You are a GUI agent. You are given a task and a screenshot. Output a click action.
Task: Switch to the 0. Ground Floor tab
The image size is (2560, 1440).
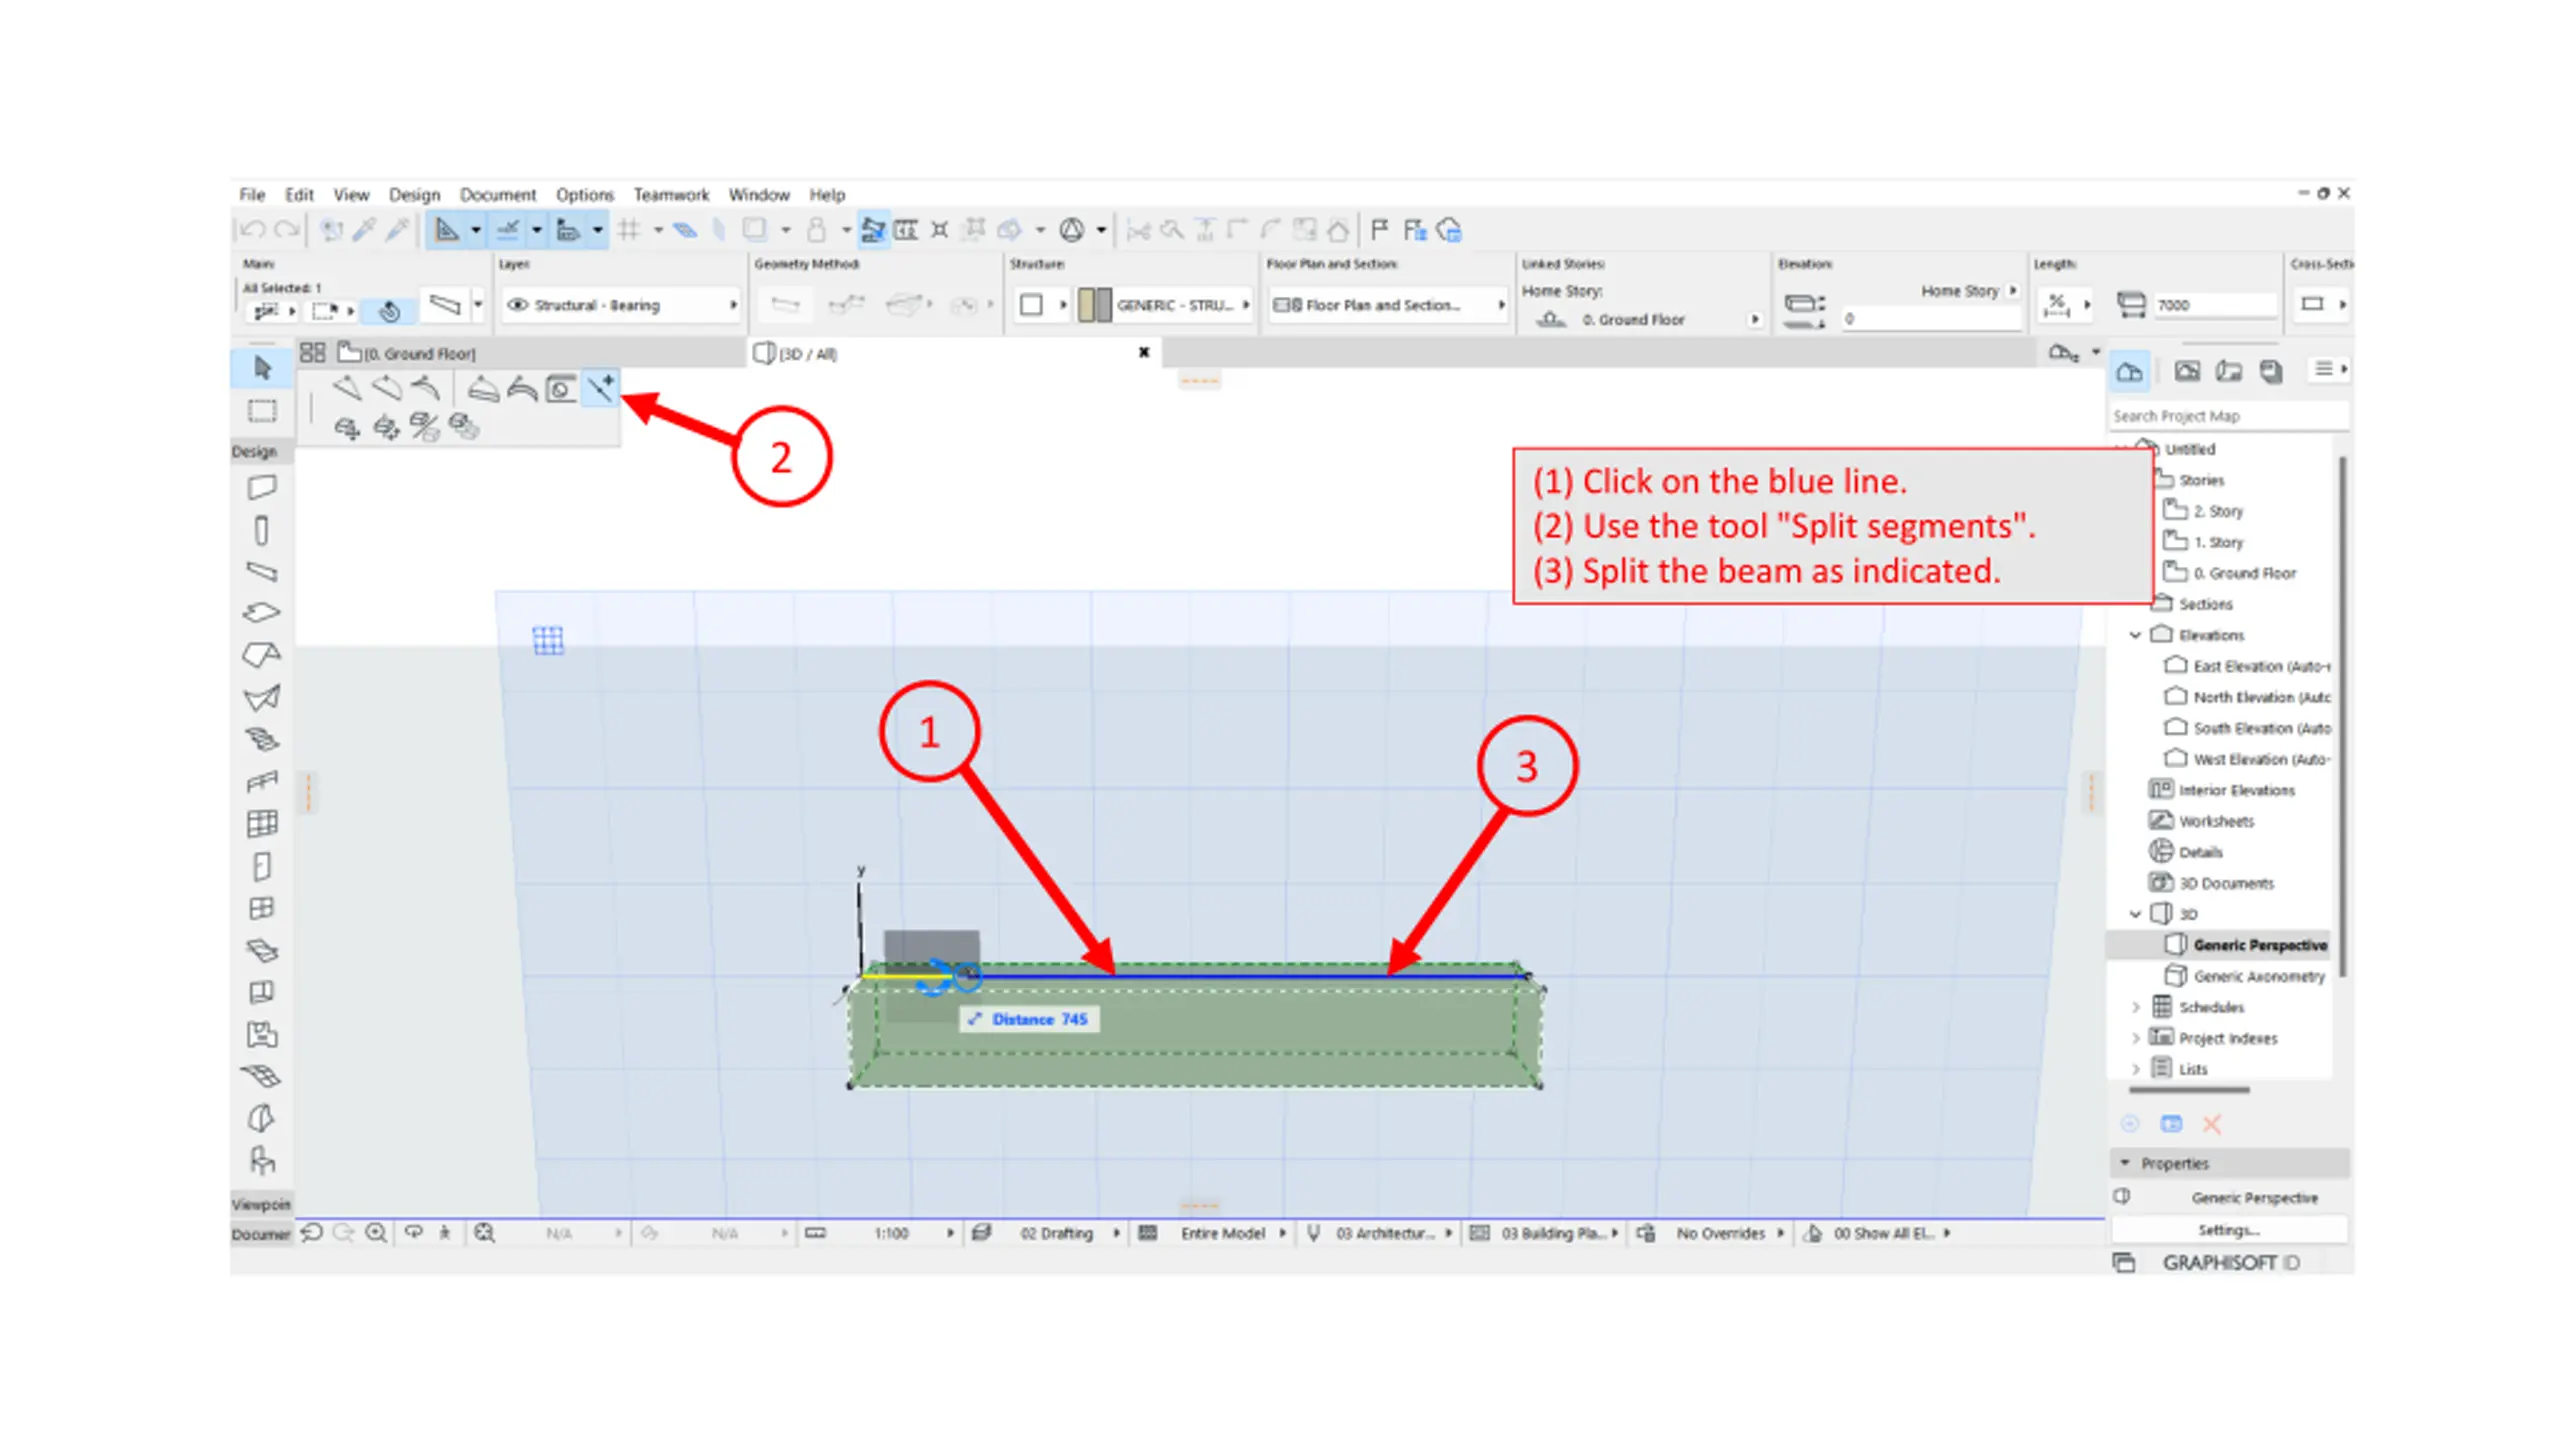(x=408, y=353)
